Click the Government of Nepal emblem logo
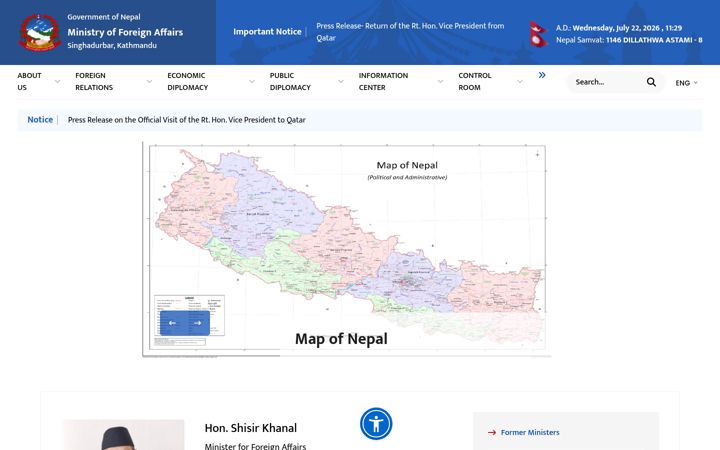The image size is (720, 450). pos(39,32)
